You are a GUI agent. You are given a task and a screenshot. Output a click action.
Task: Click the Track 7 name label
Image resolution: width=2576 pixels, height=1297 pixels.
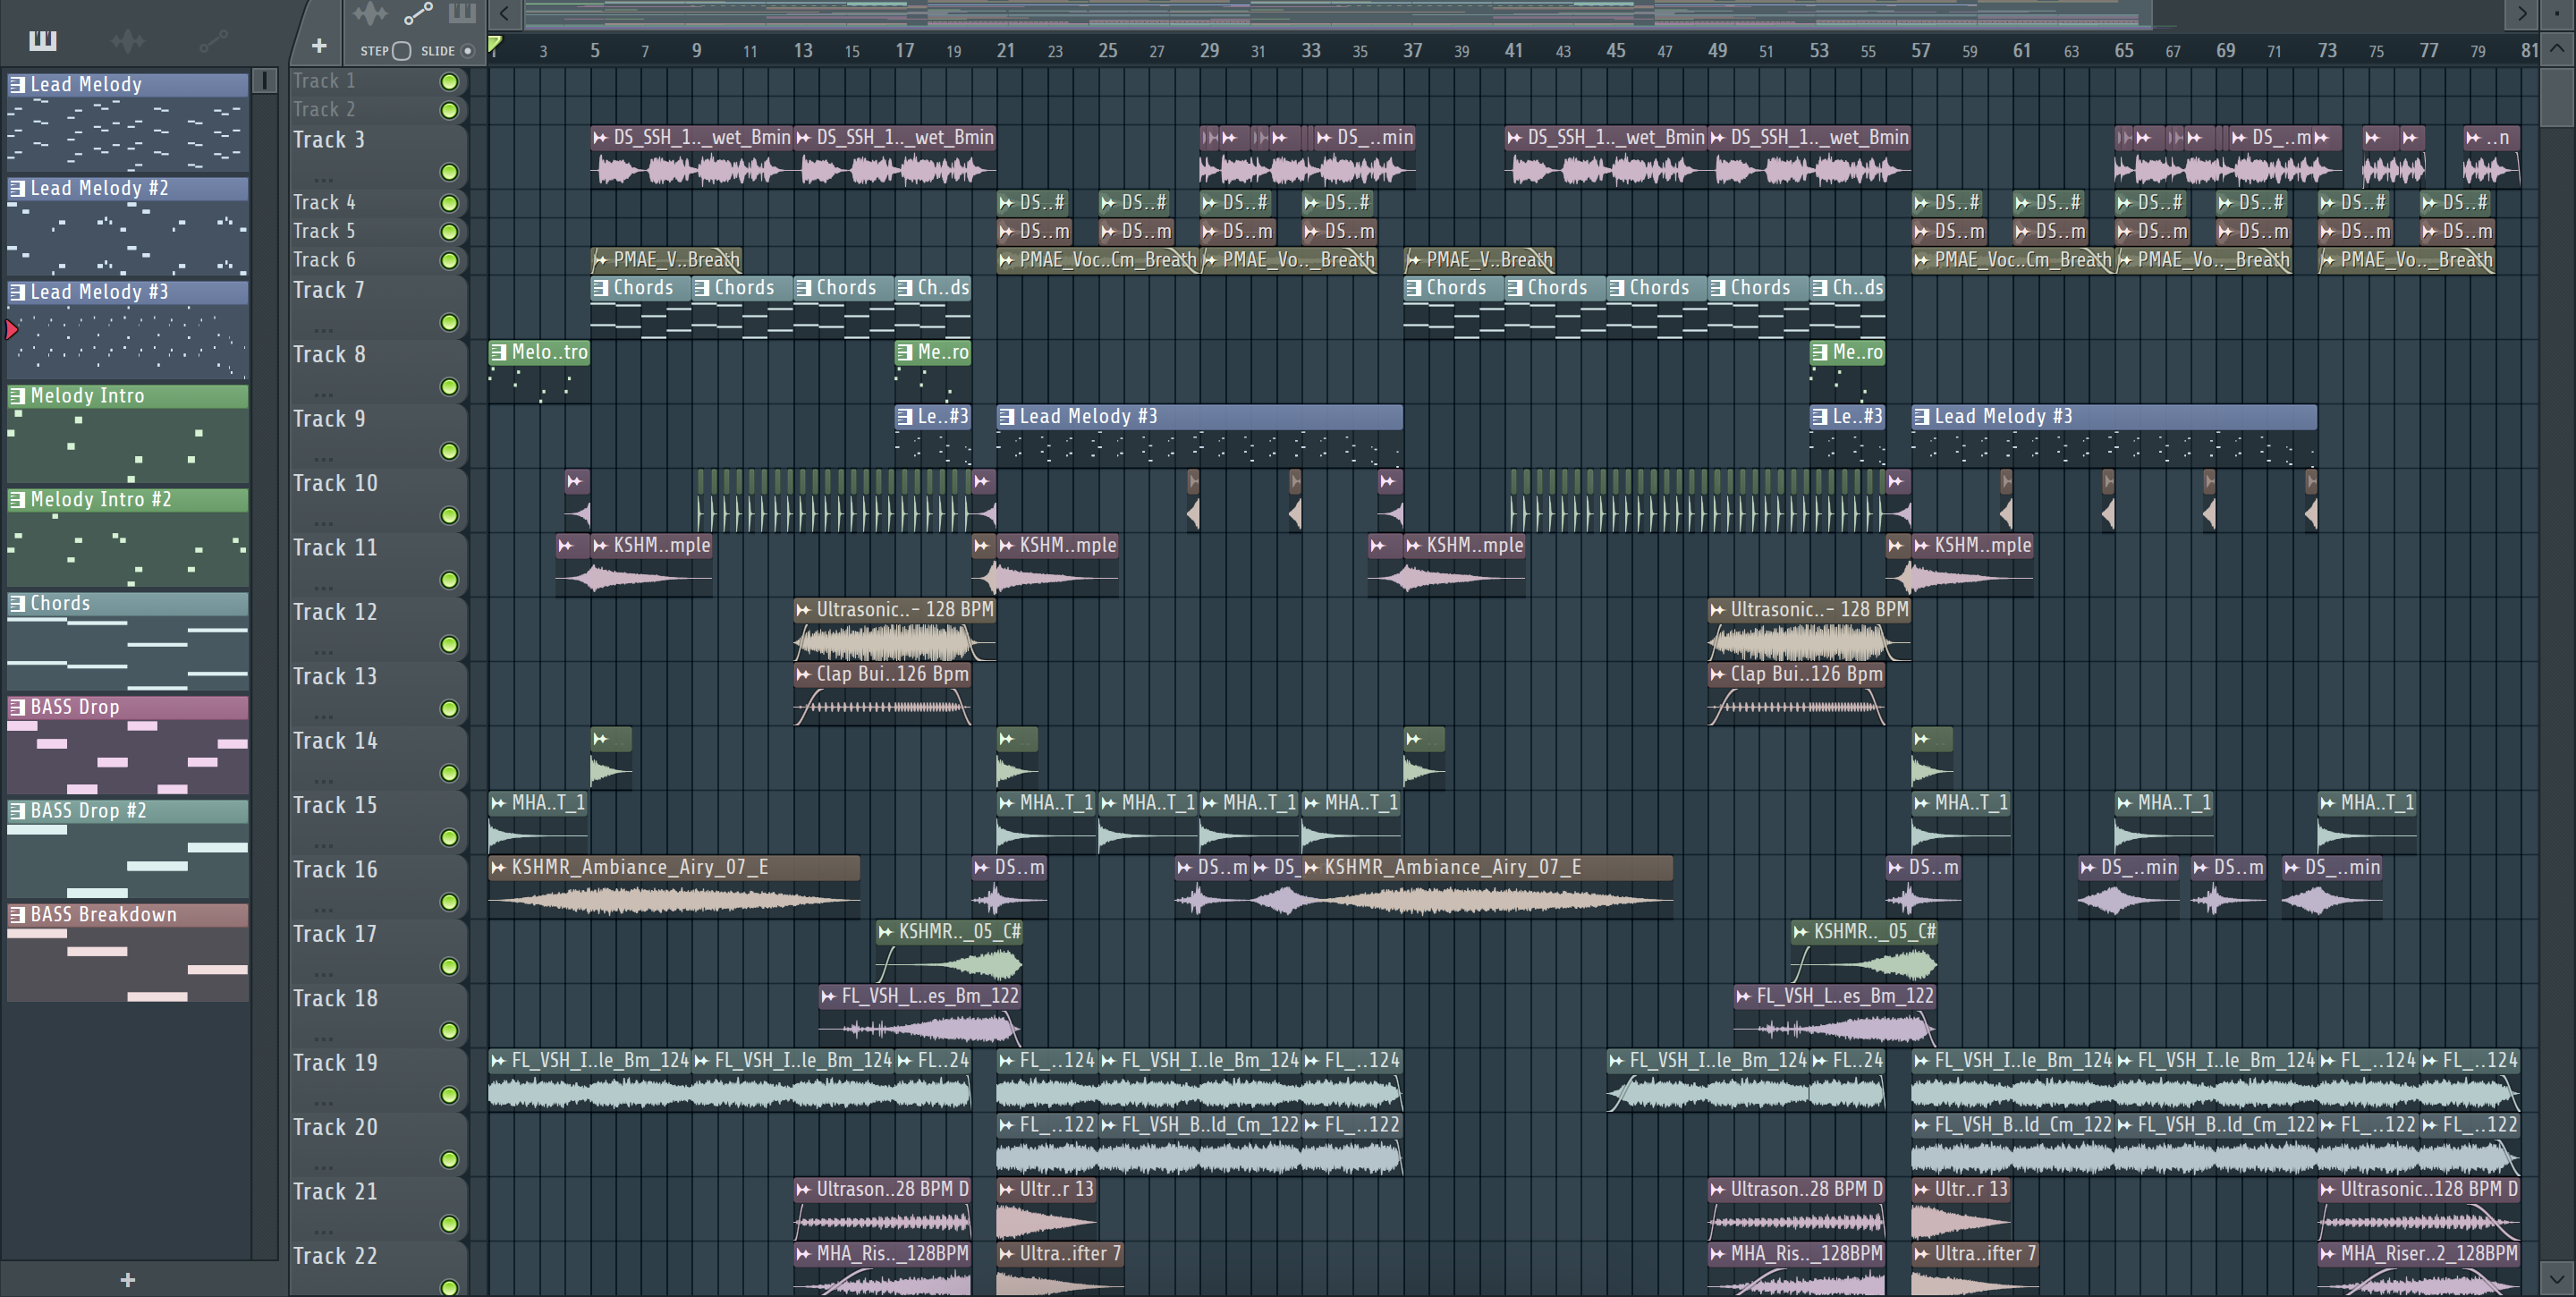click(x=328, y=290)
